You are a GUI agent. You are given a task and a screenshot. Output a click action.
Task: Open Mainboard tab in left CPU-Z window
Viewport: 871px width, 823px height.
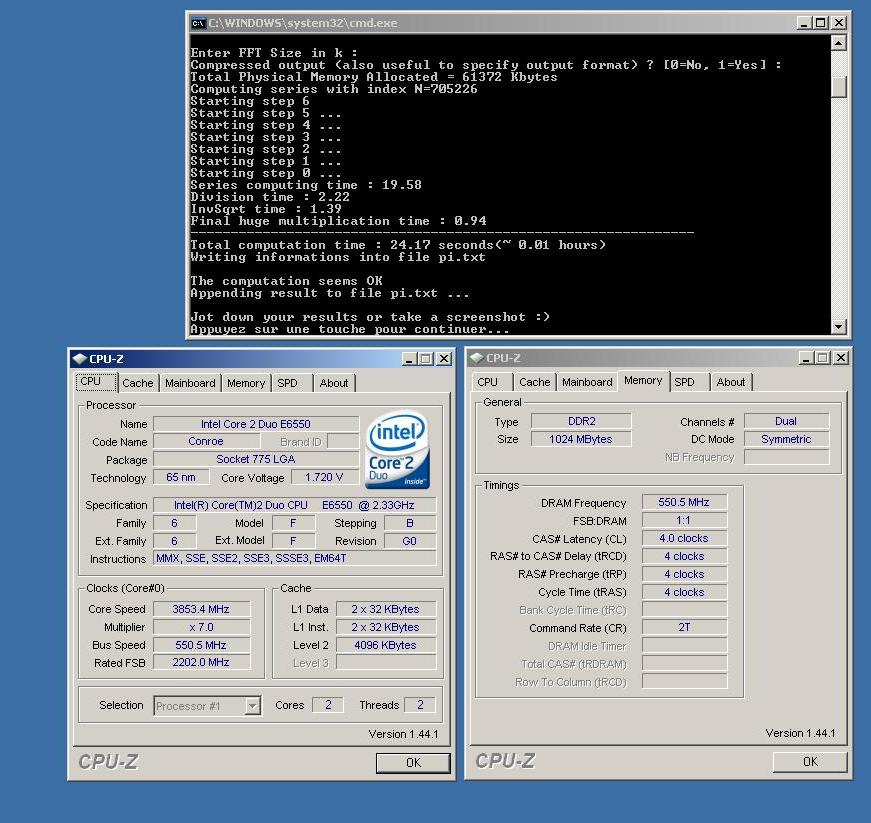190,383
